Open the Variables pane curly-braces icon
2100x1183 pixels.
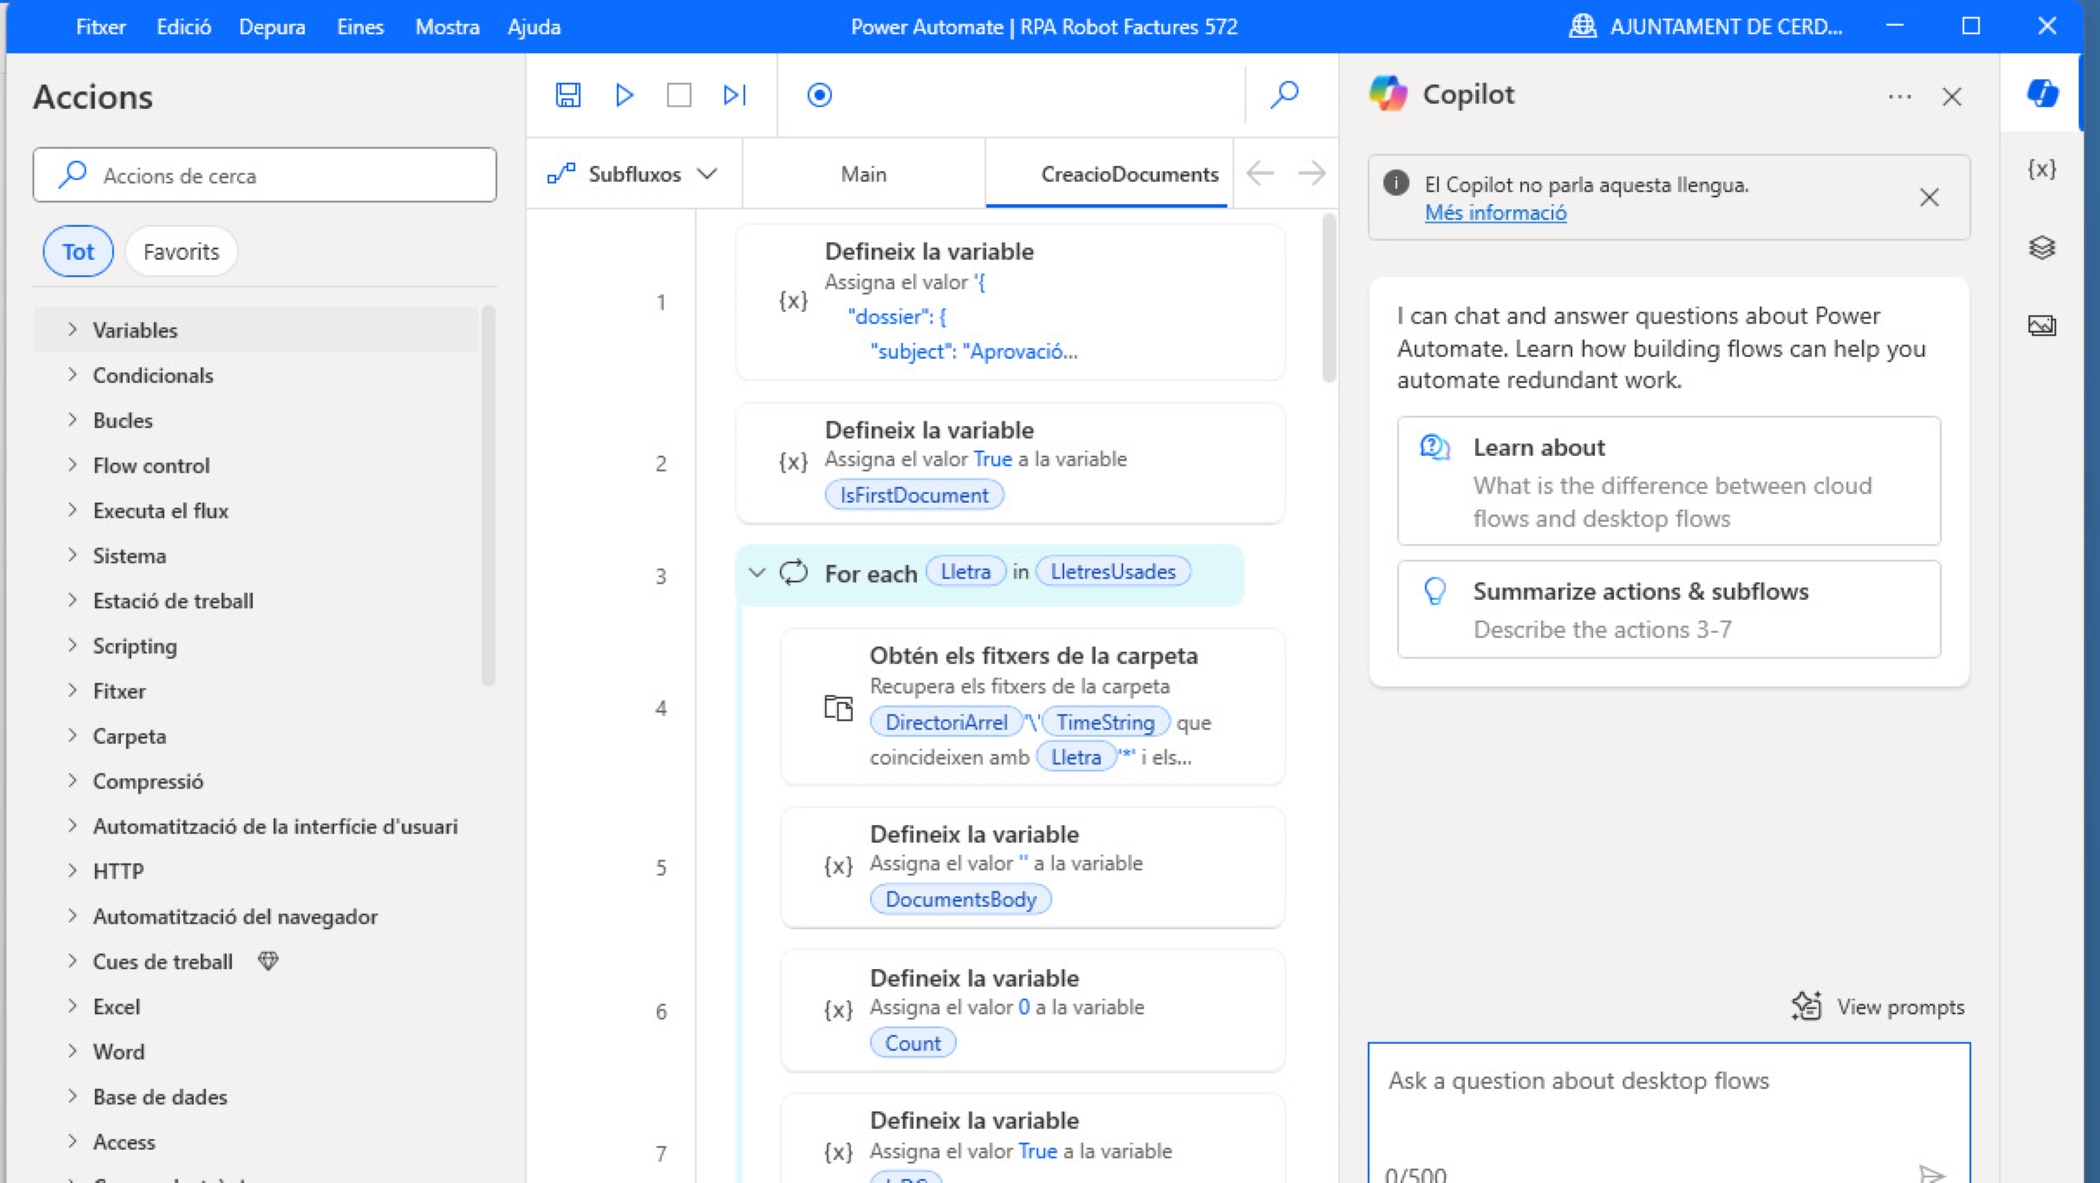click(x=2041, y=169)
